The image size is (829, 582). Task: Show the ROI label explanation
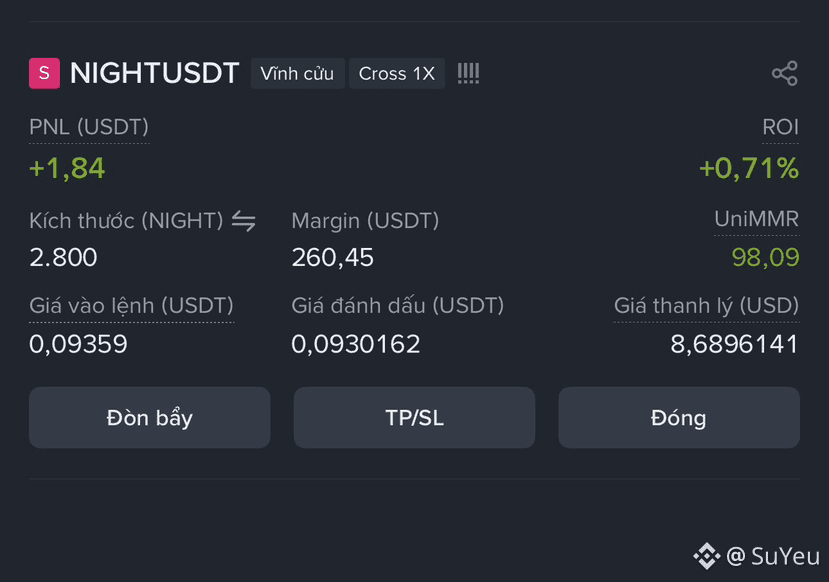click(780, 127)
